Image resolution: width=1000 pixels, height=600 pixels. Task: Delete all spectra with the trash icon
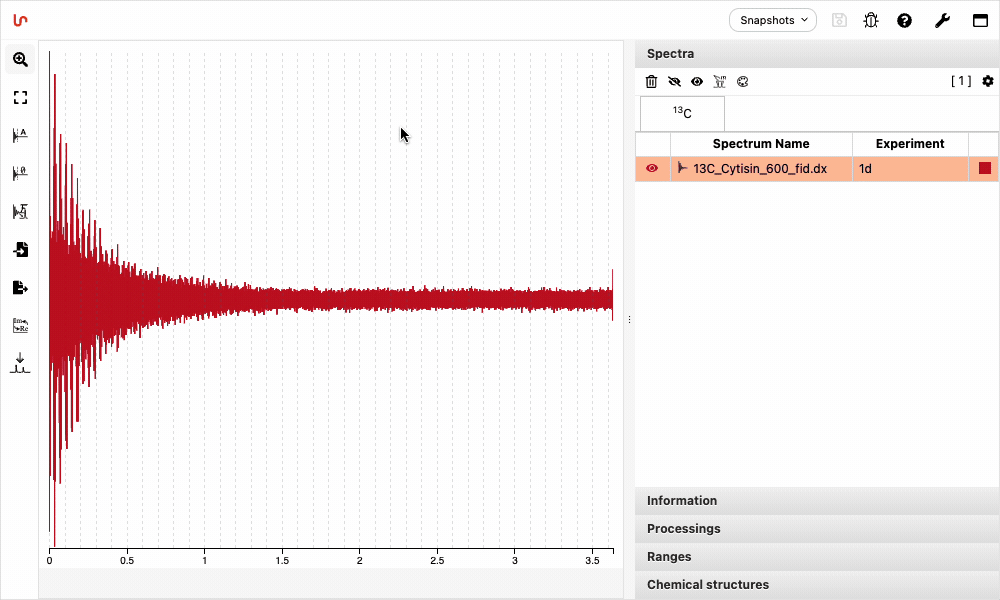click(651, 81)
